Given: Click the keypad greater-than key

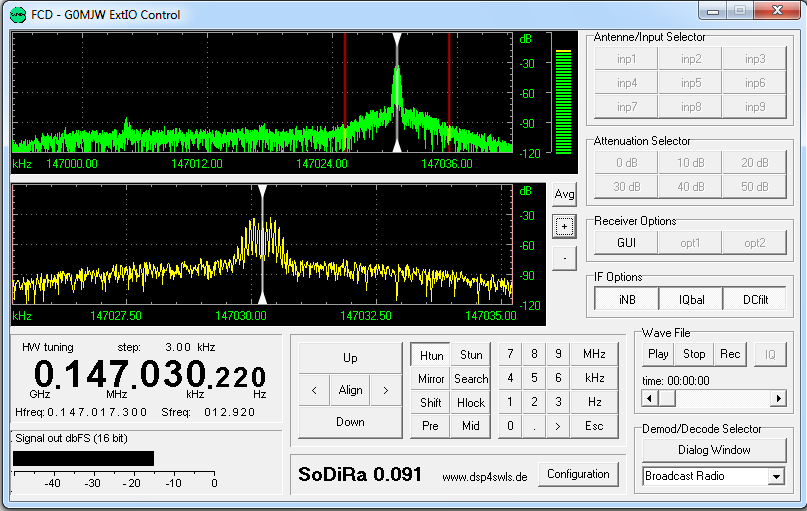Looking at the screenshot, I should (x=558, y=426).
